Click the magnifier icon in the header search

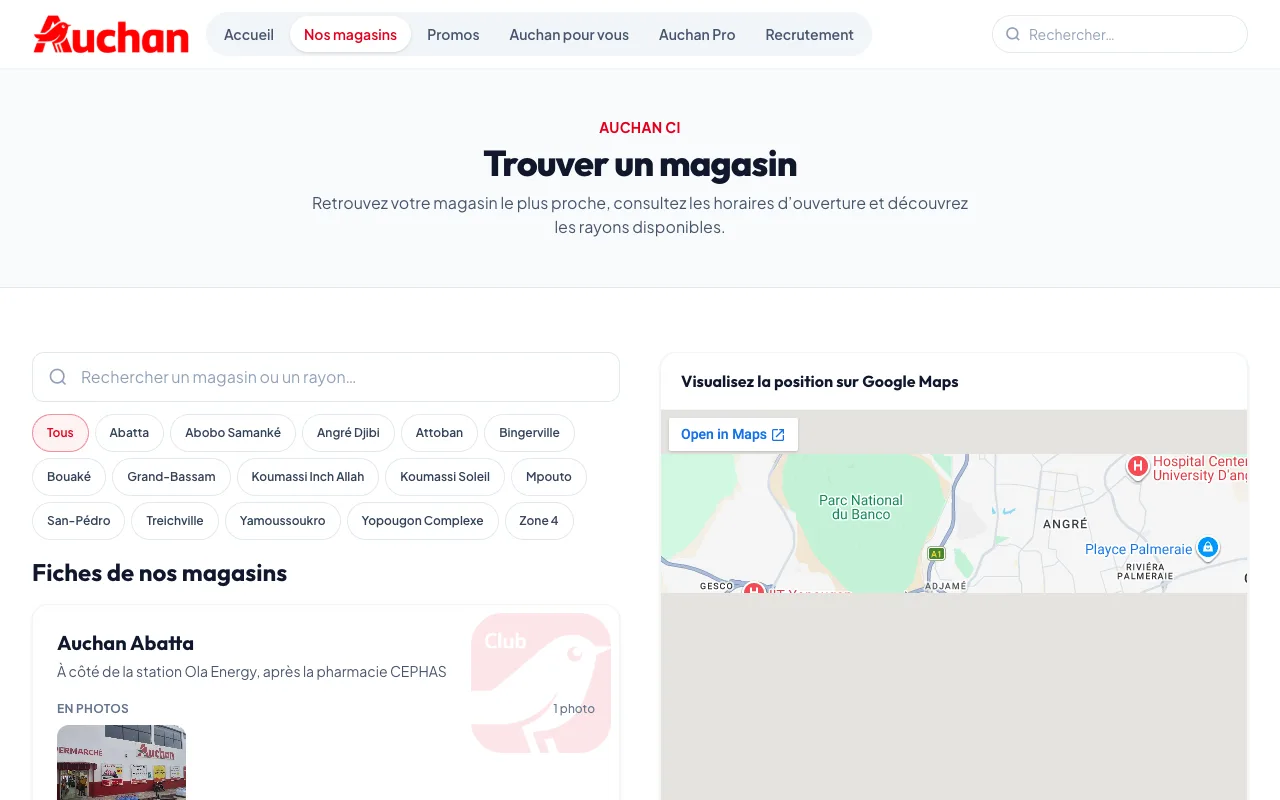point(1013,34)
